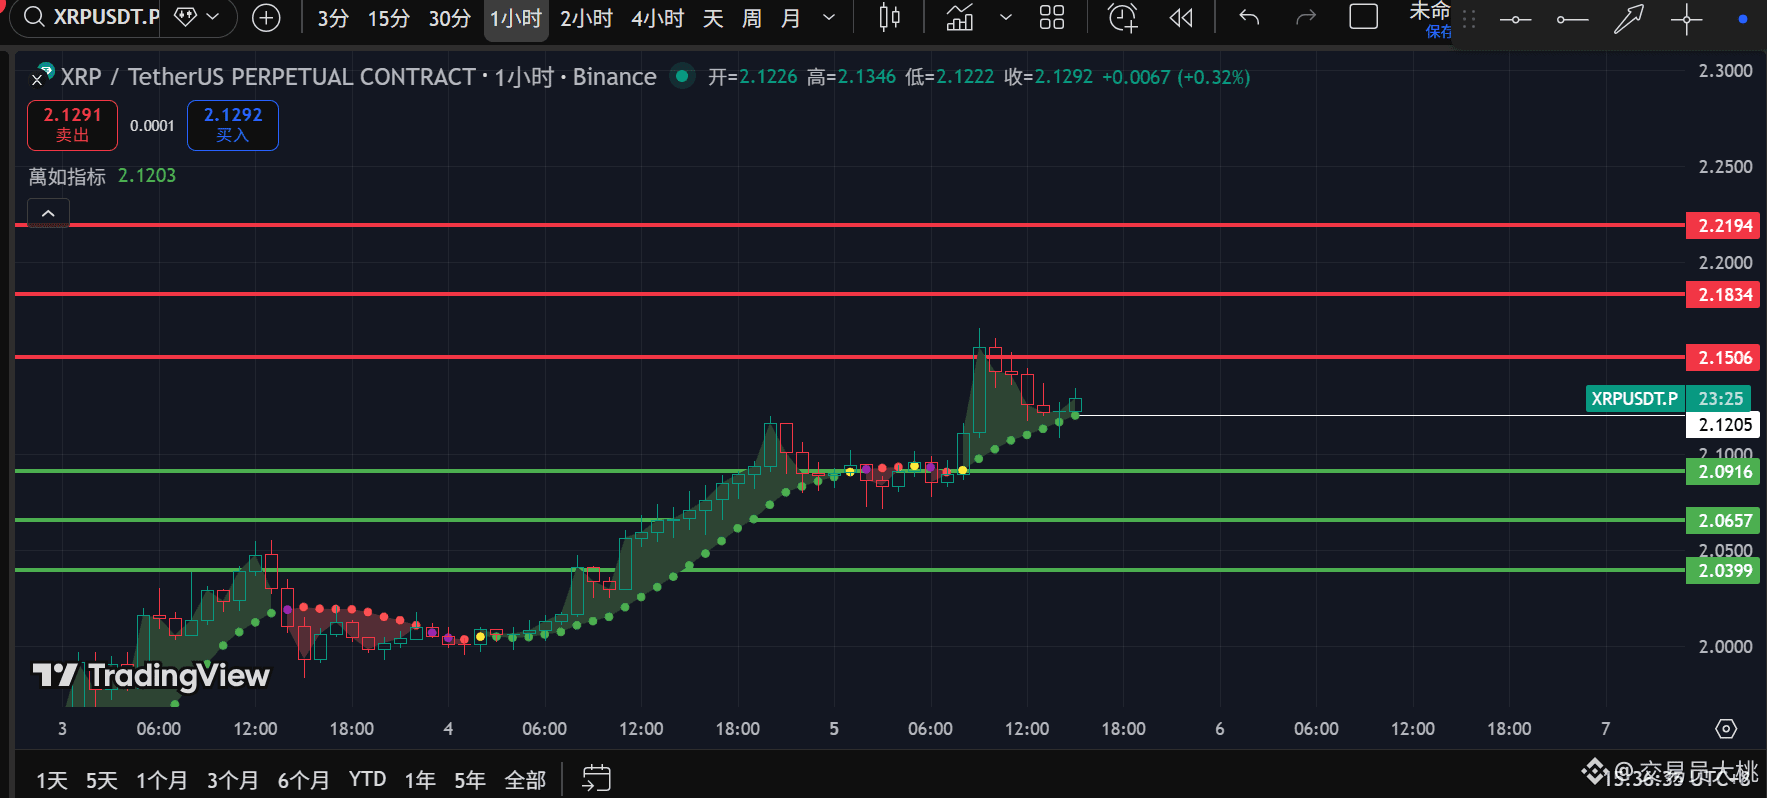The image size is (1767, 798).
Task: Click the red 2.1291 卖出 sell button
Action: (x=72, y=125)
